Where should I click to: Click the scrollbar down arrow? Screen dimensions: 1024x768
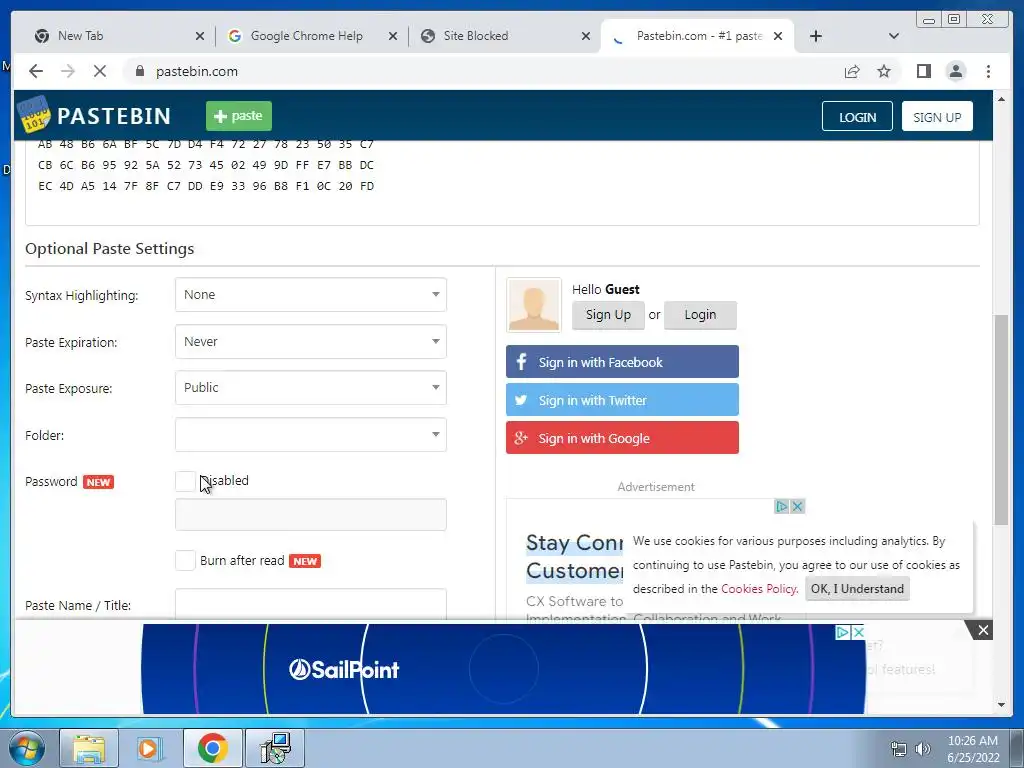tap(1000, 705)
